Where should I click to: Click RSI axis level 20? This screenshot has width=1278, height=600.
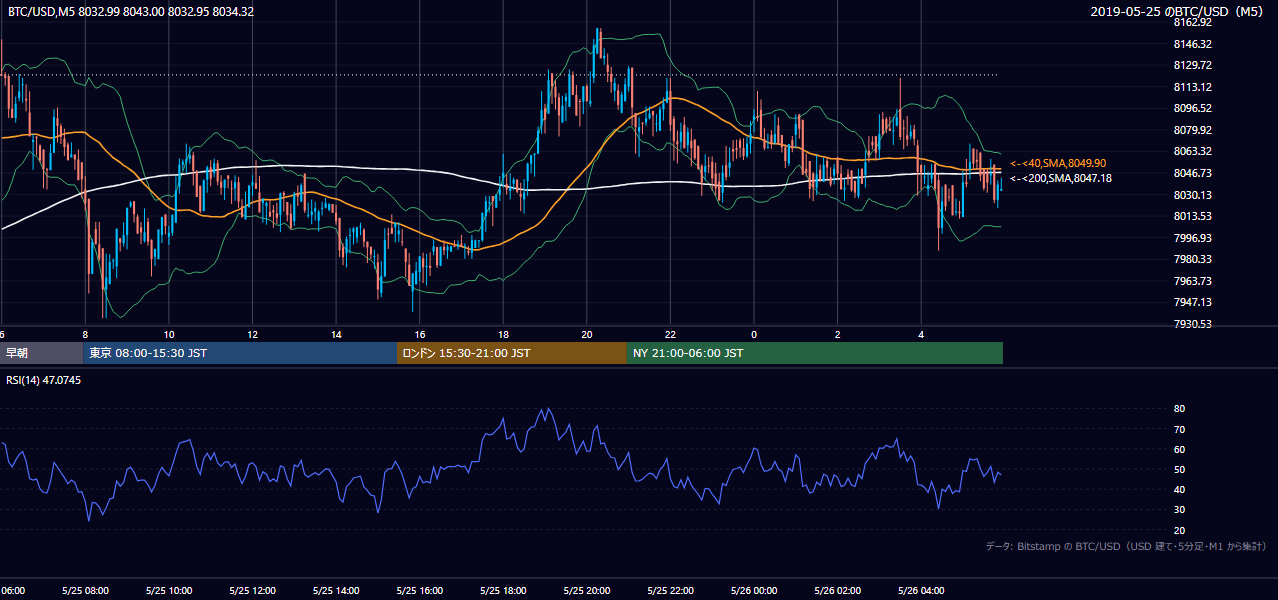[1179, 530]
